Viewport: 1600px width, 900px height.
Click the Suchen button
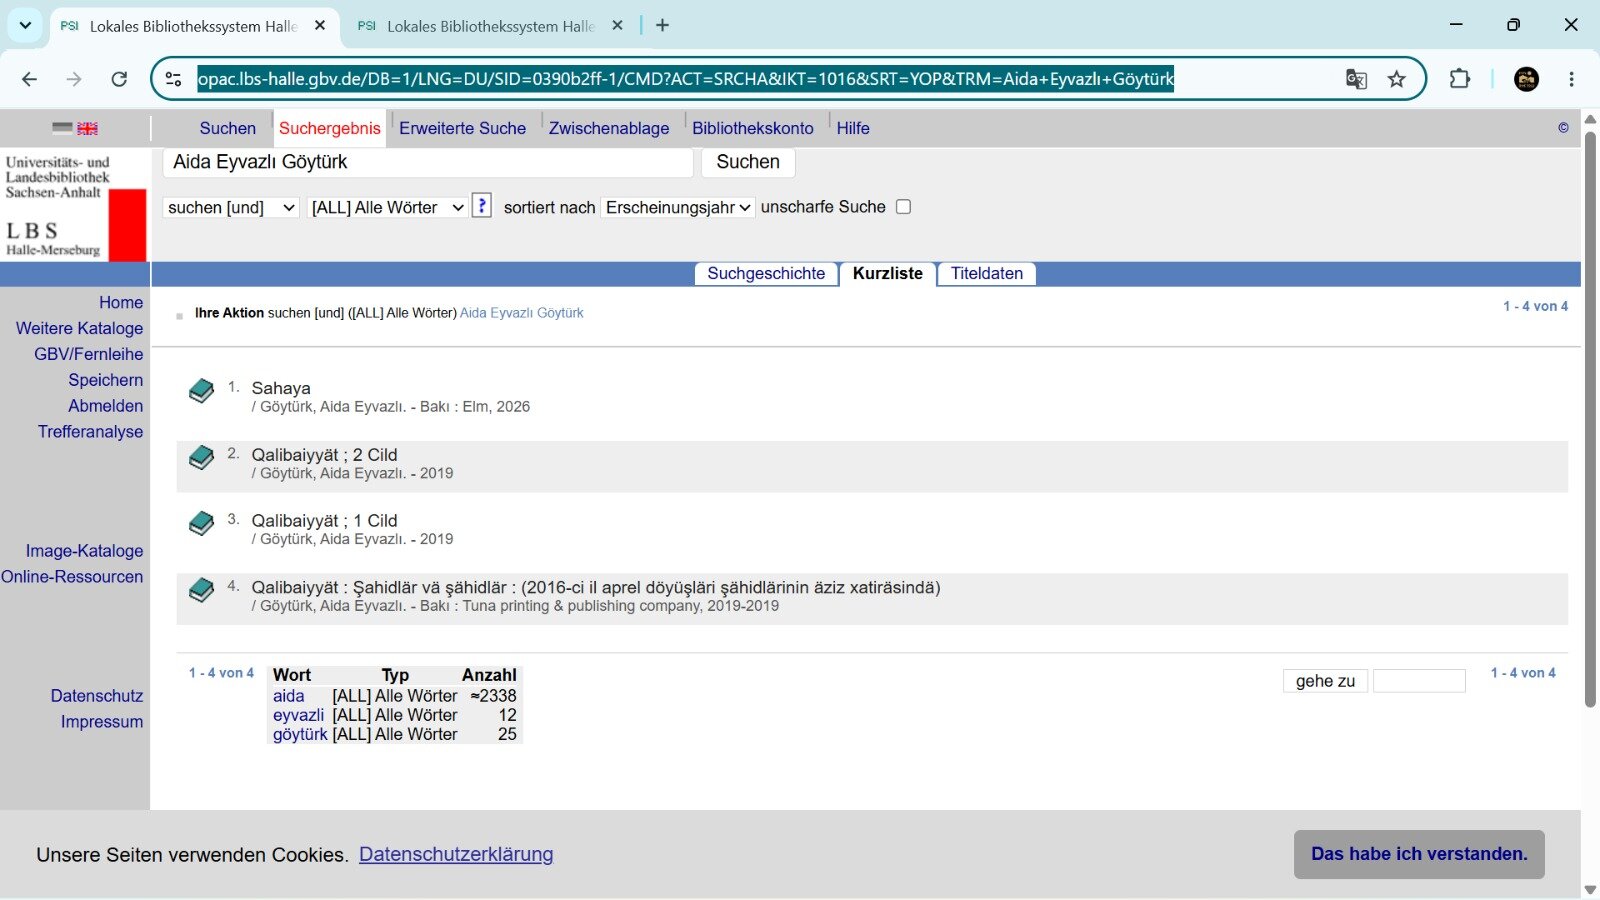tap(748, 162)
